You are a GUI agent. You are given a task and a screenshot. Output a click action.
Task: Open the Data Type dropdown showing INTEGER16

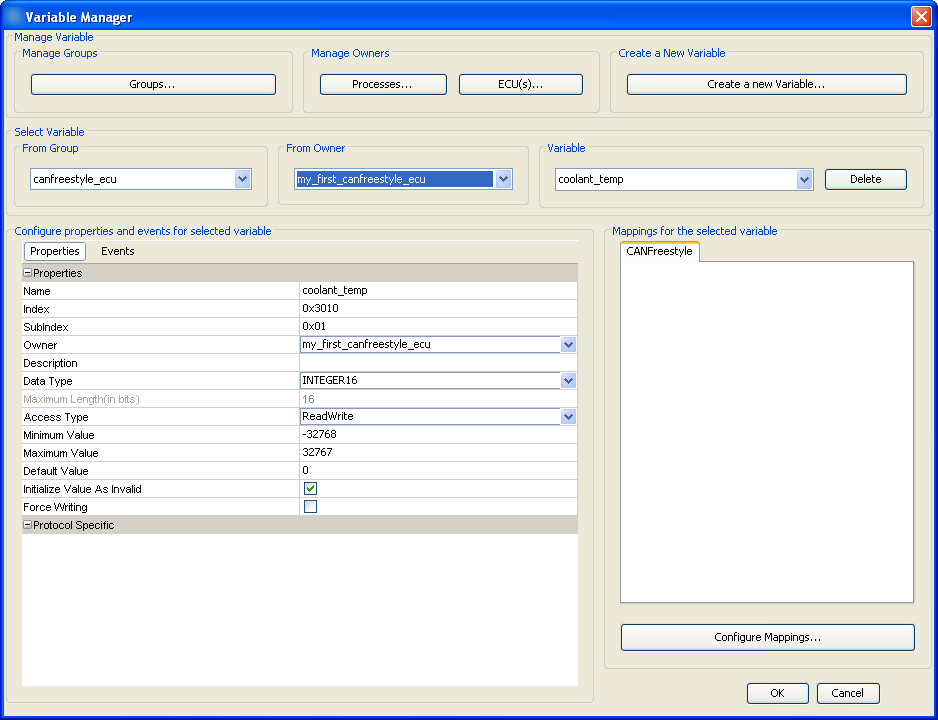(x=568, y=380)
